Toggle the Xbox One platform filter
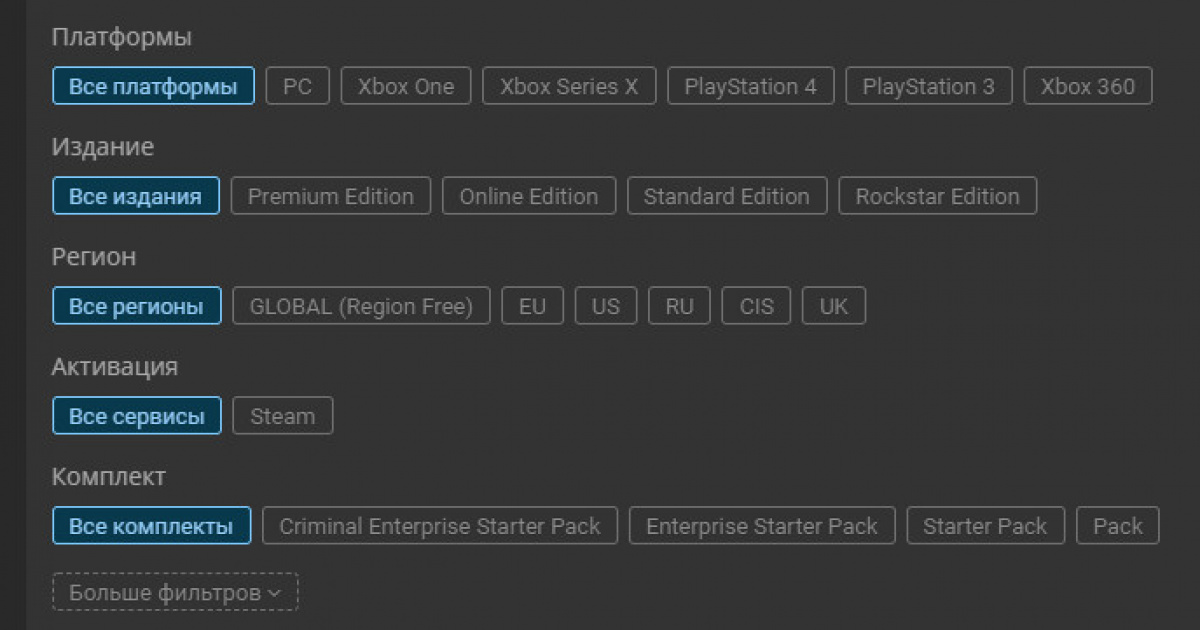 [x=406, y=86]
